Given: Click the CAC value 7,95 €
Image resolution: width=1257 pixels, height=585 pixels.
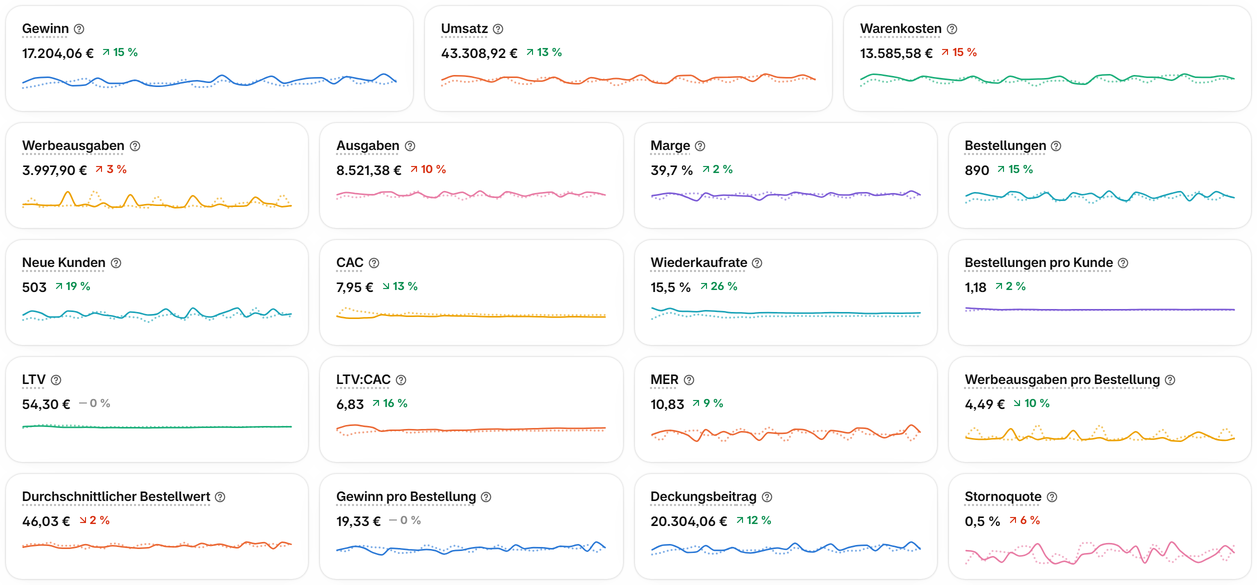Looking at the screenshot, I should pos(355,287).
